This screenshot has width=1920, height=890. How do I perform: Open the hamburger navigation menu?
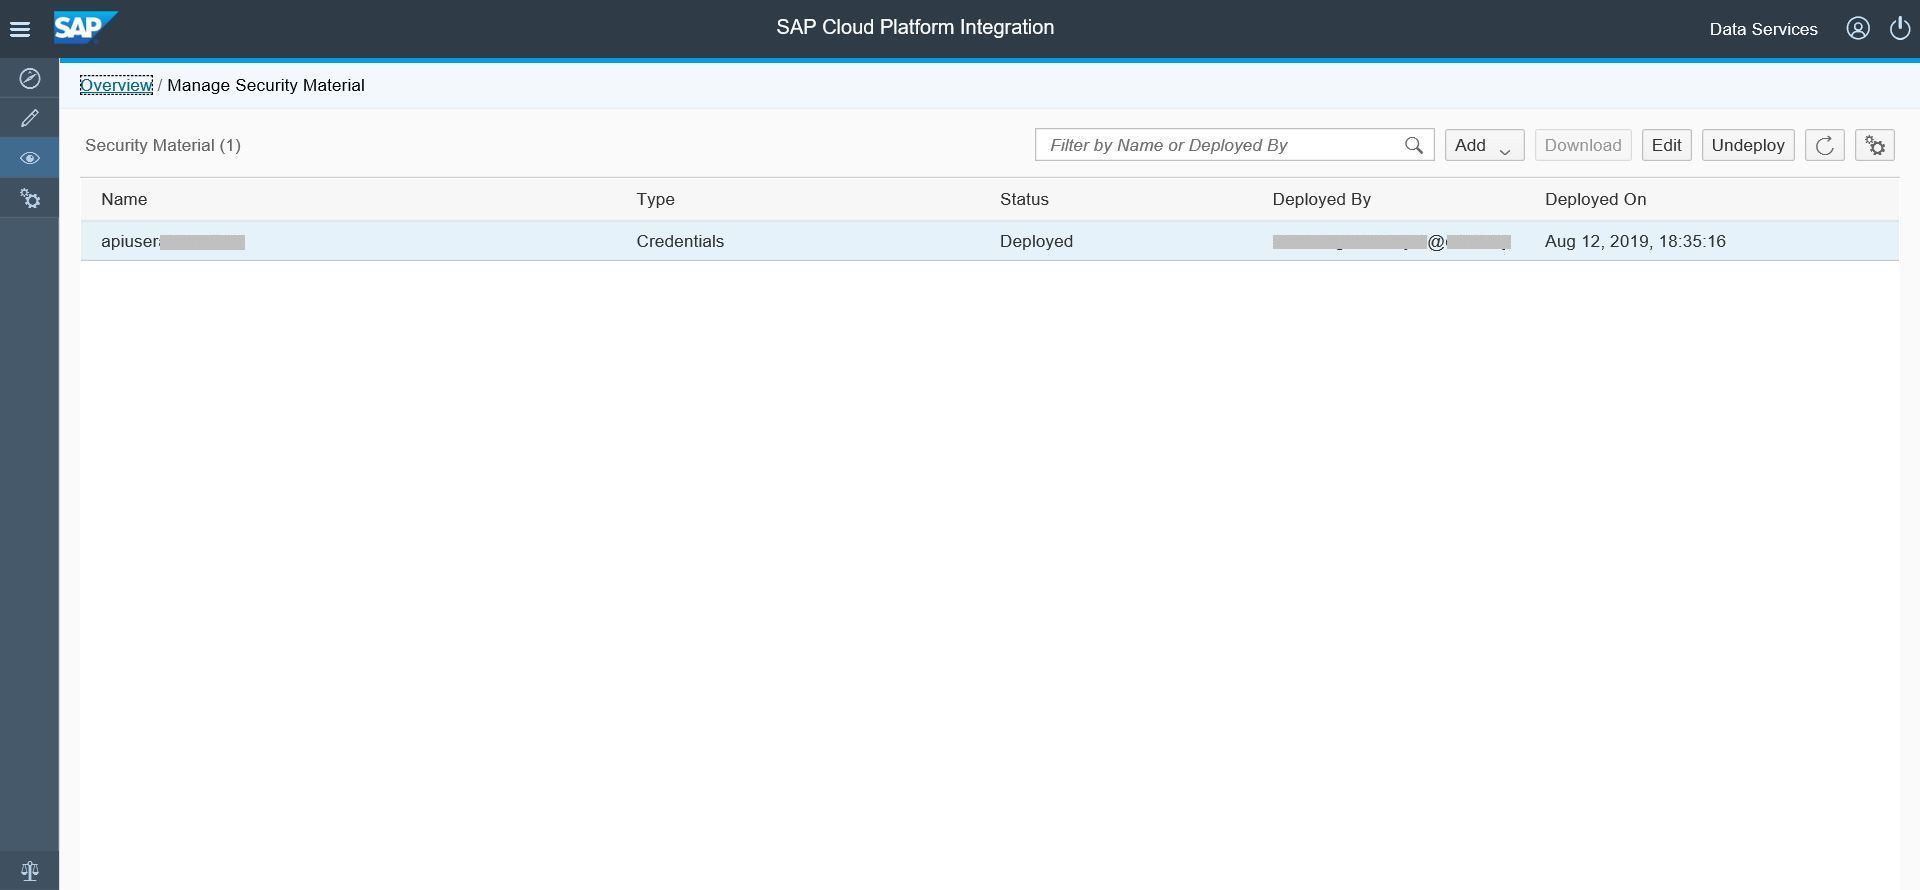click(20, 29)
